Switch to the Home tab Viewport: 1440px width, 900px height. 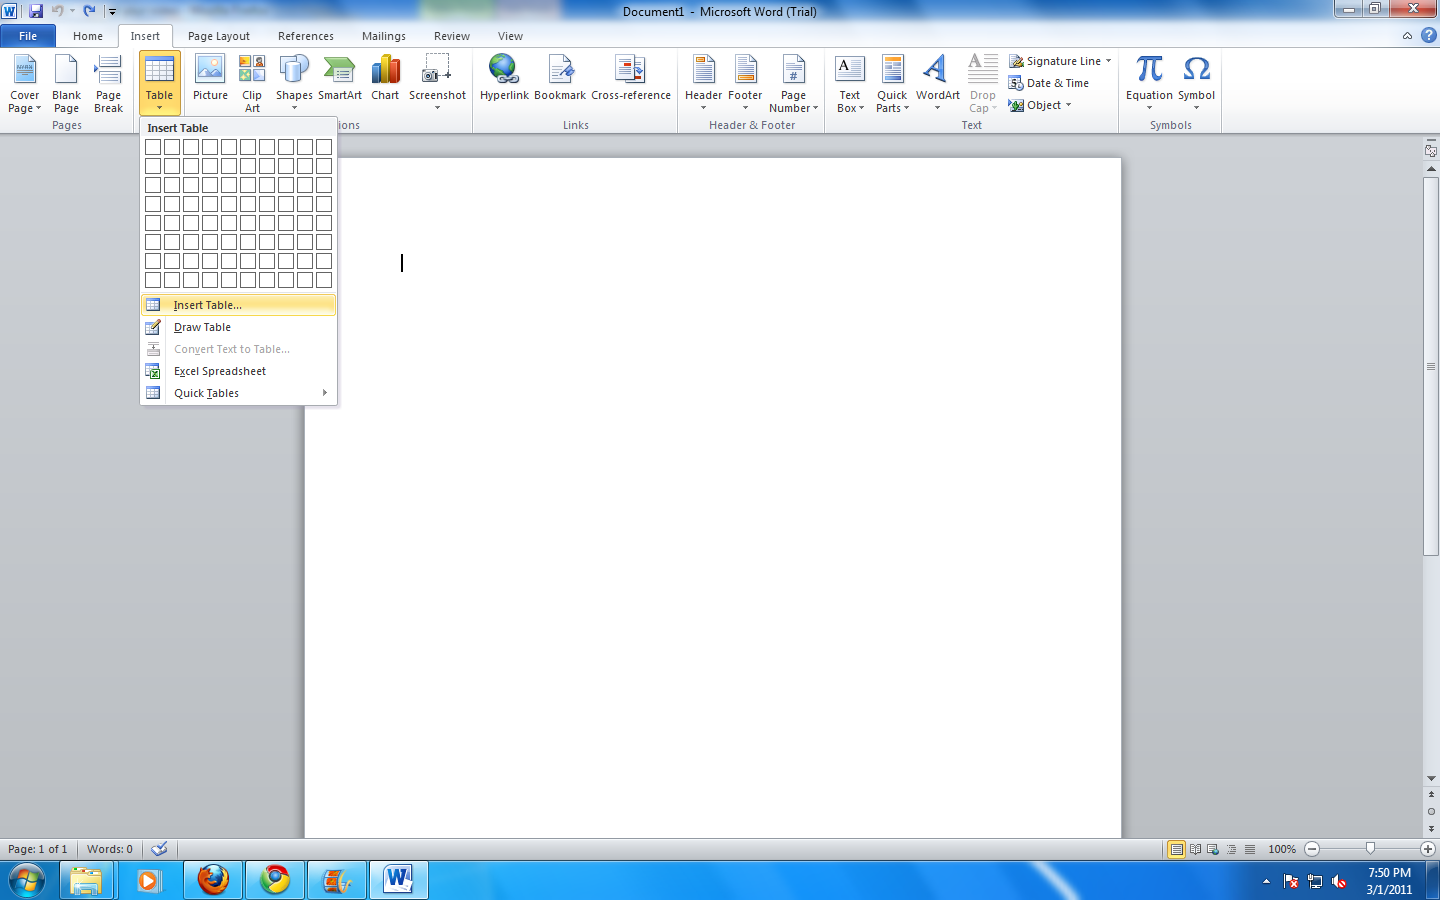[x=88, y=36]
